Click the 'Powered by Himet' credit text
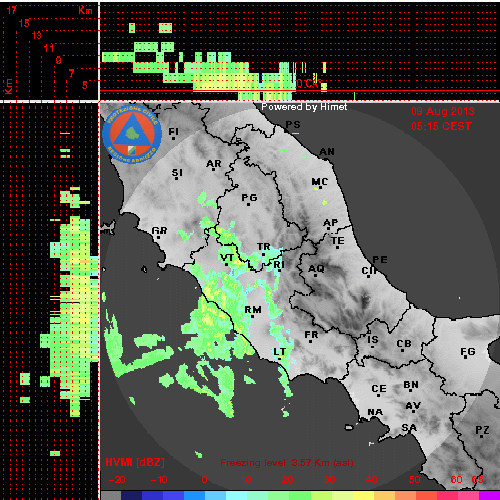The width and height of the screenshot is (500, 500). point(304,107)
